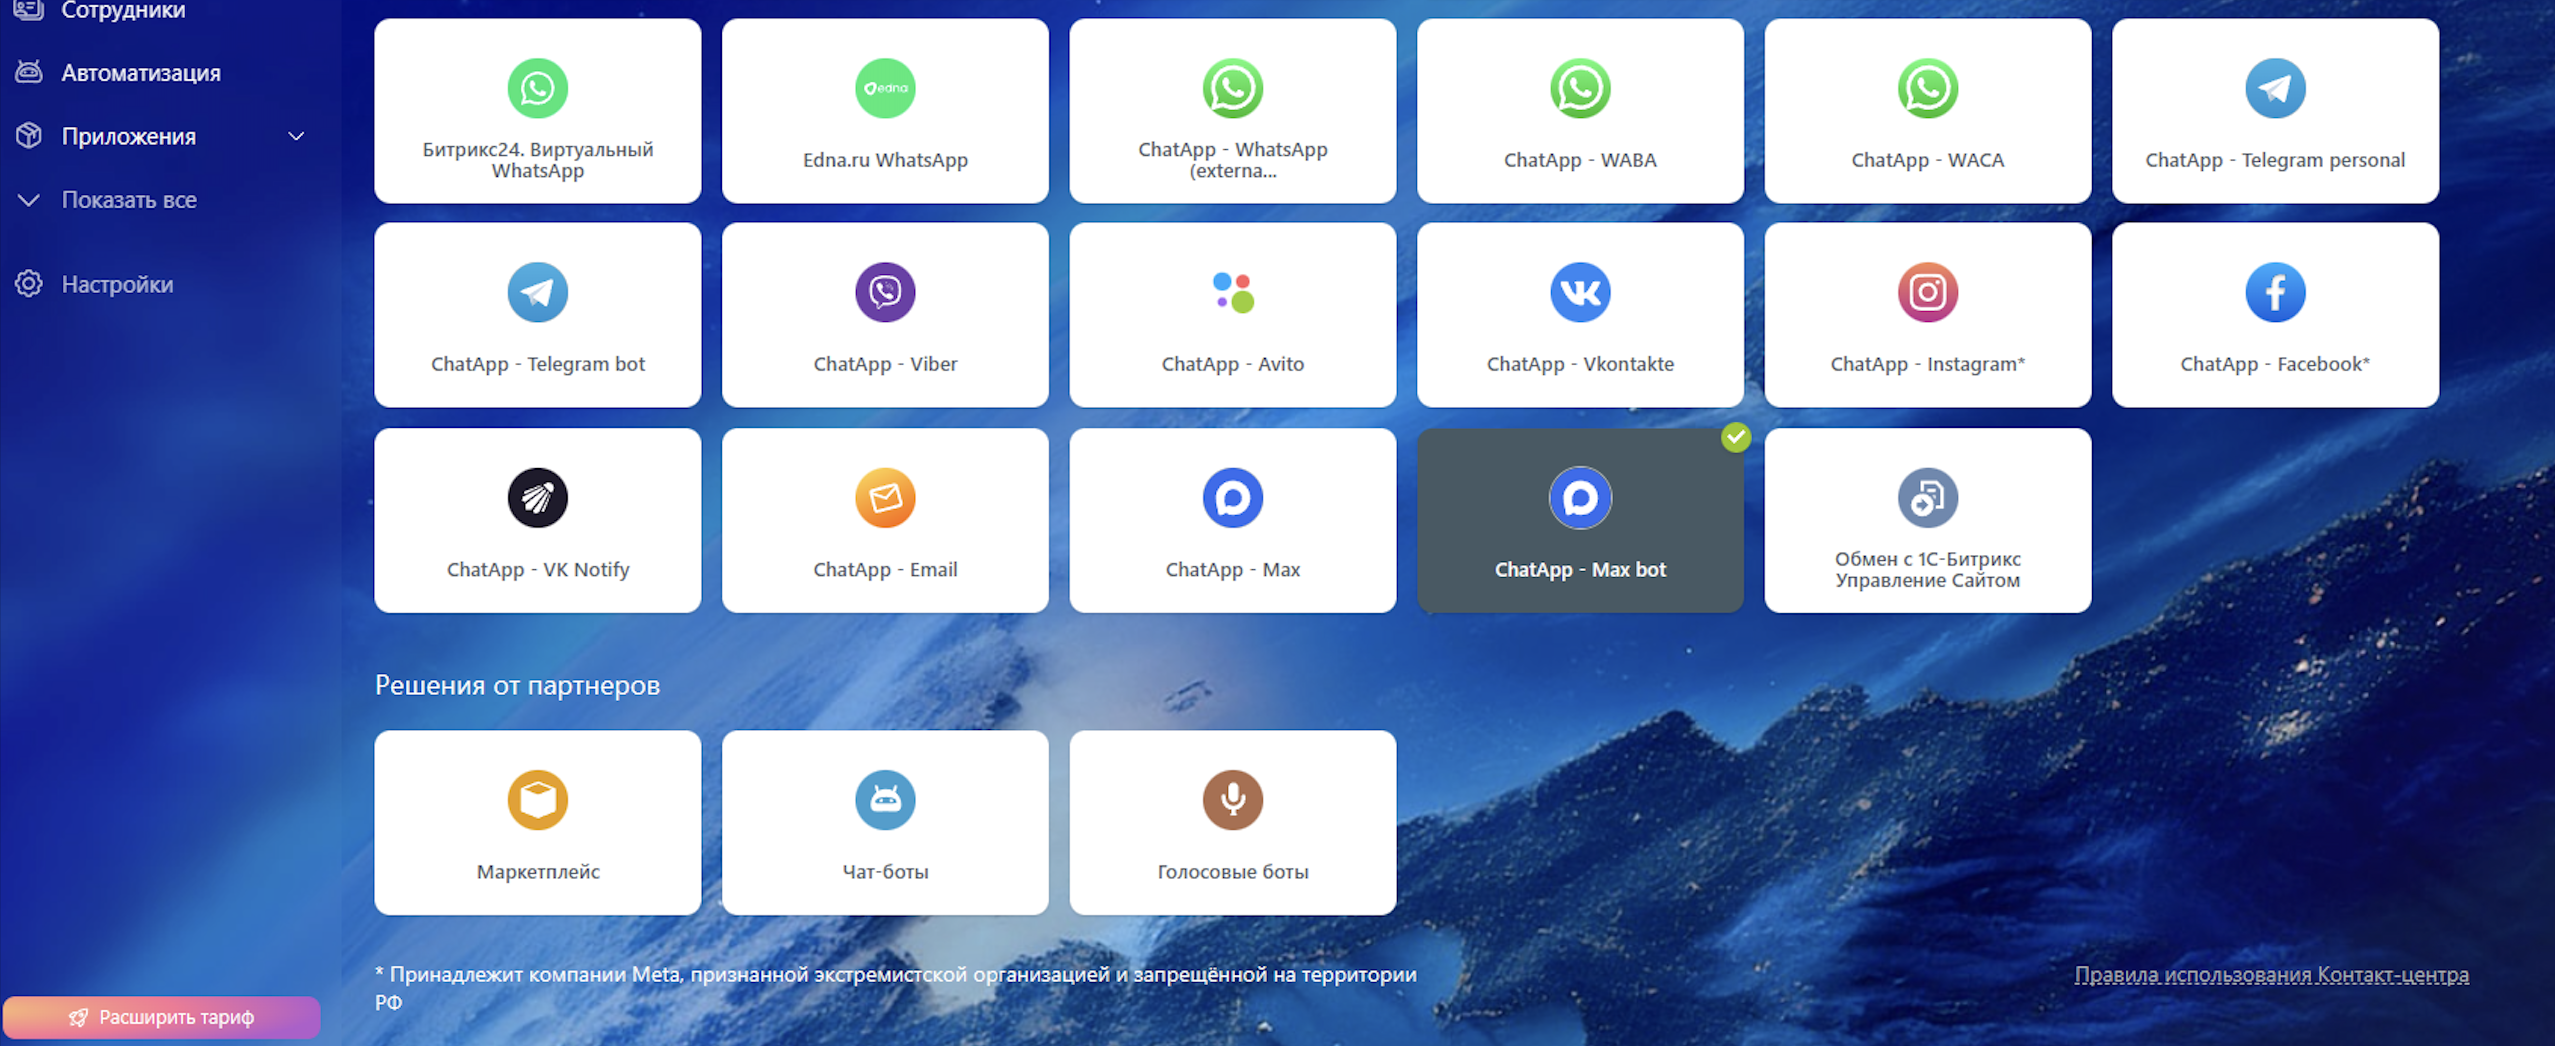Open the ChatApp Facebook icon

point(2275,293)
